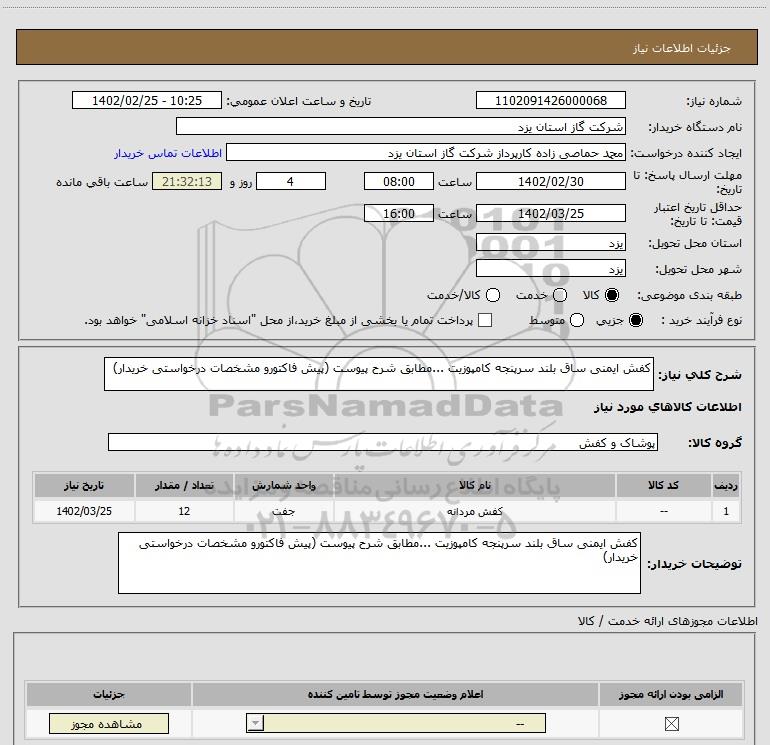Click the announcement date field 1402/02/25 - 10:25

coord(147,100)
